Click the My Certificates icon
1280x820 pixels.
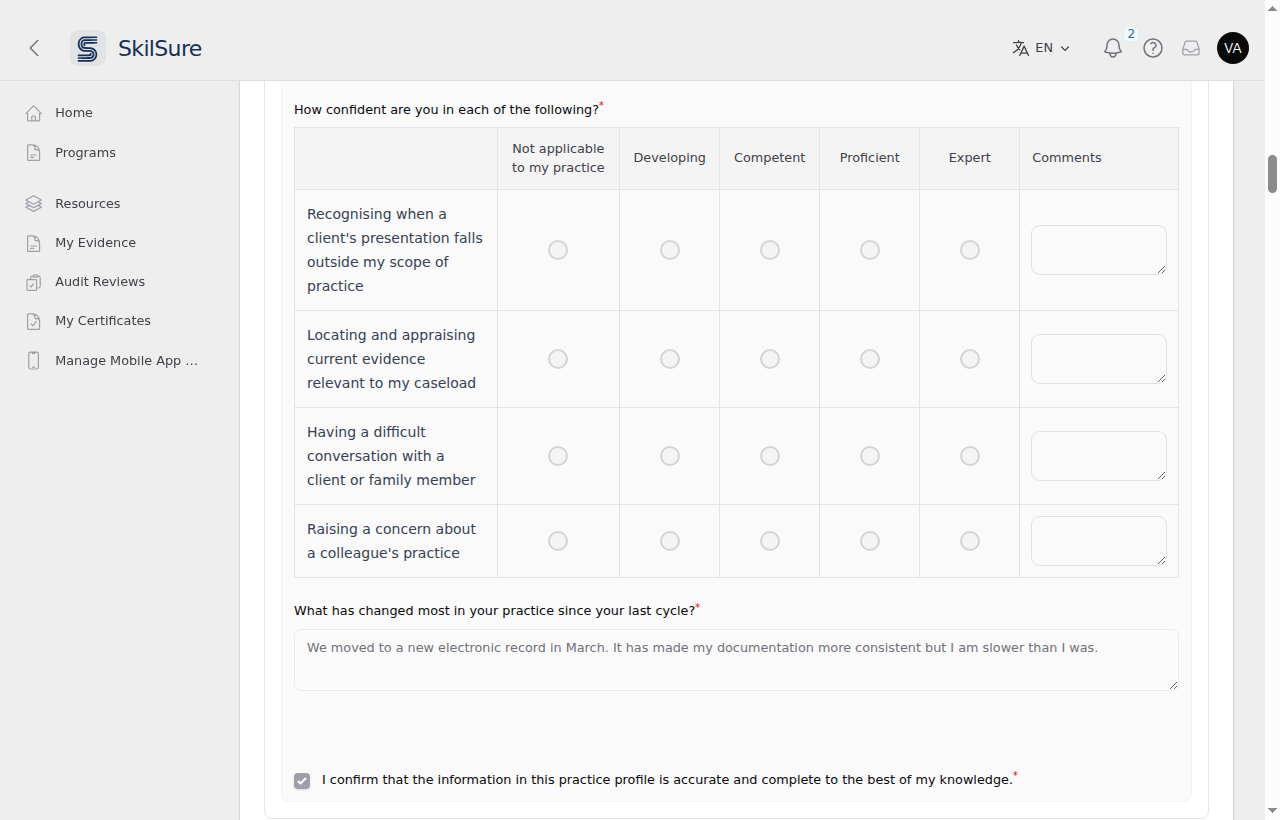[34, 321]
